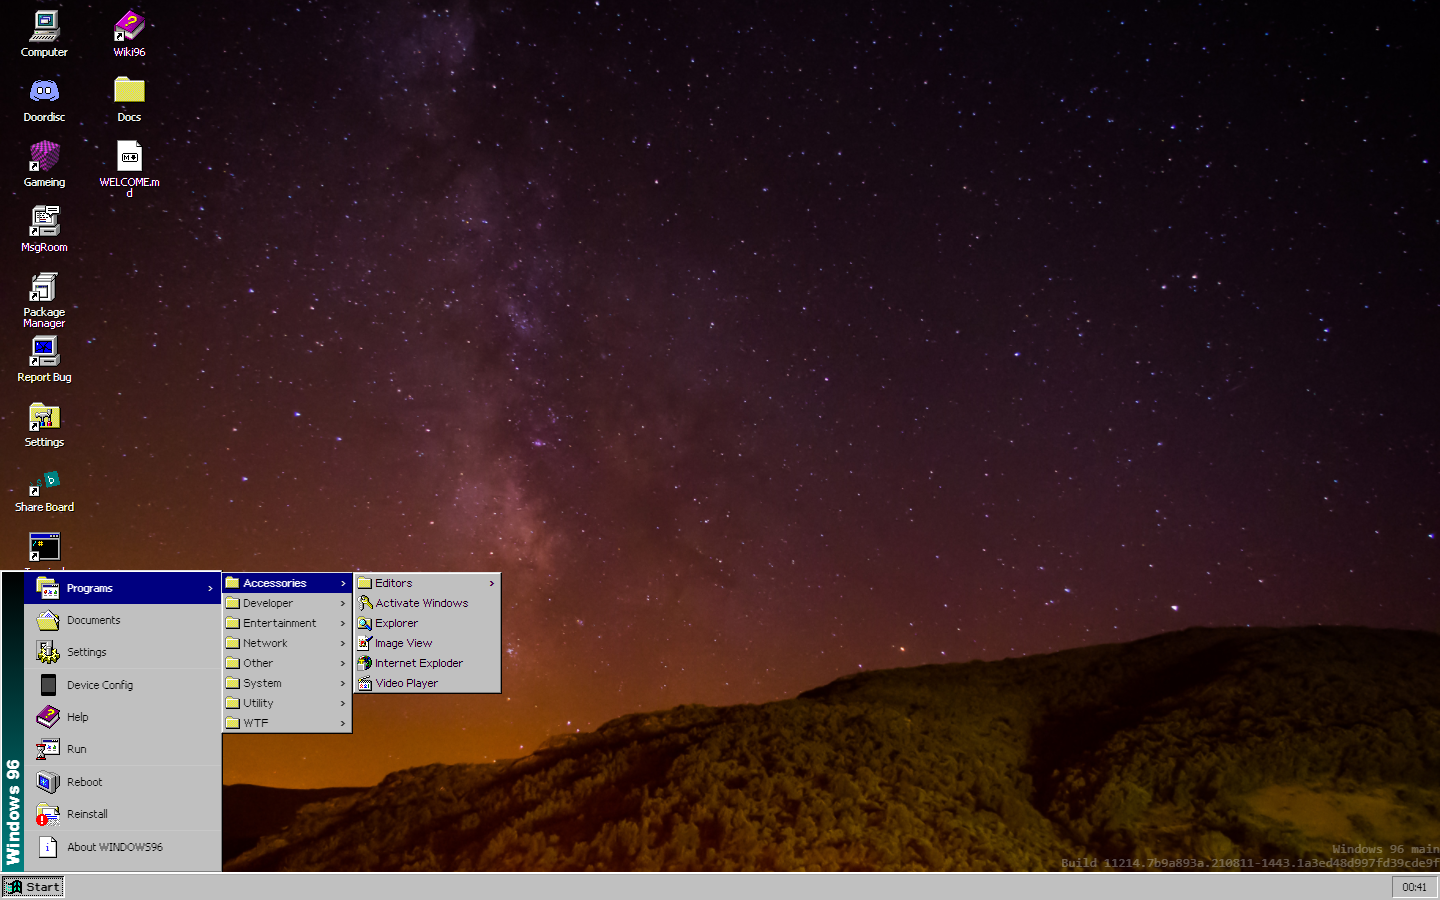1440x900 pixels.
Task: Click the Settings icon in Start menu
Action: coord(48,652)
